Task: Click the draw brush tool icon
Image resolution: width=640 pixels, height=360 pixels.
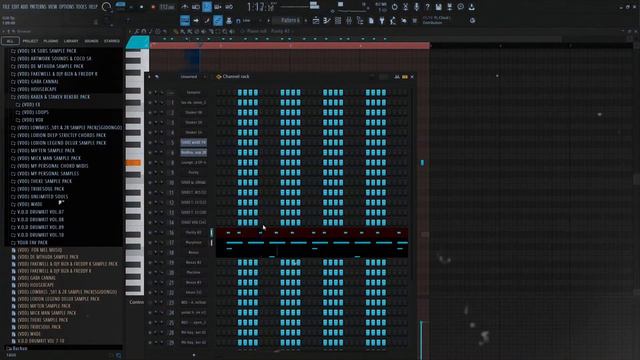Action: click(207, 20)
